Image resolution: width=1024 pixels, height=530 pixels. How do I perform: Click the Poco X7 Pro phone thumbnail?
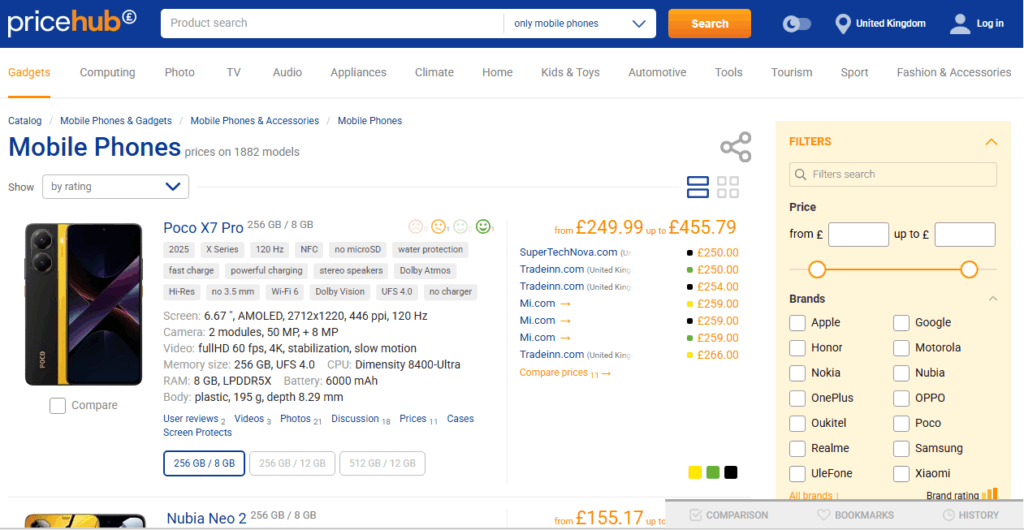pyautogui.click(x=84, y=304)
